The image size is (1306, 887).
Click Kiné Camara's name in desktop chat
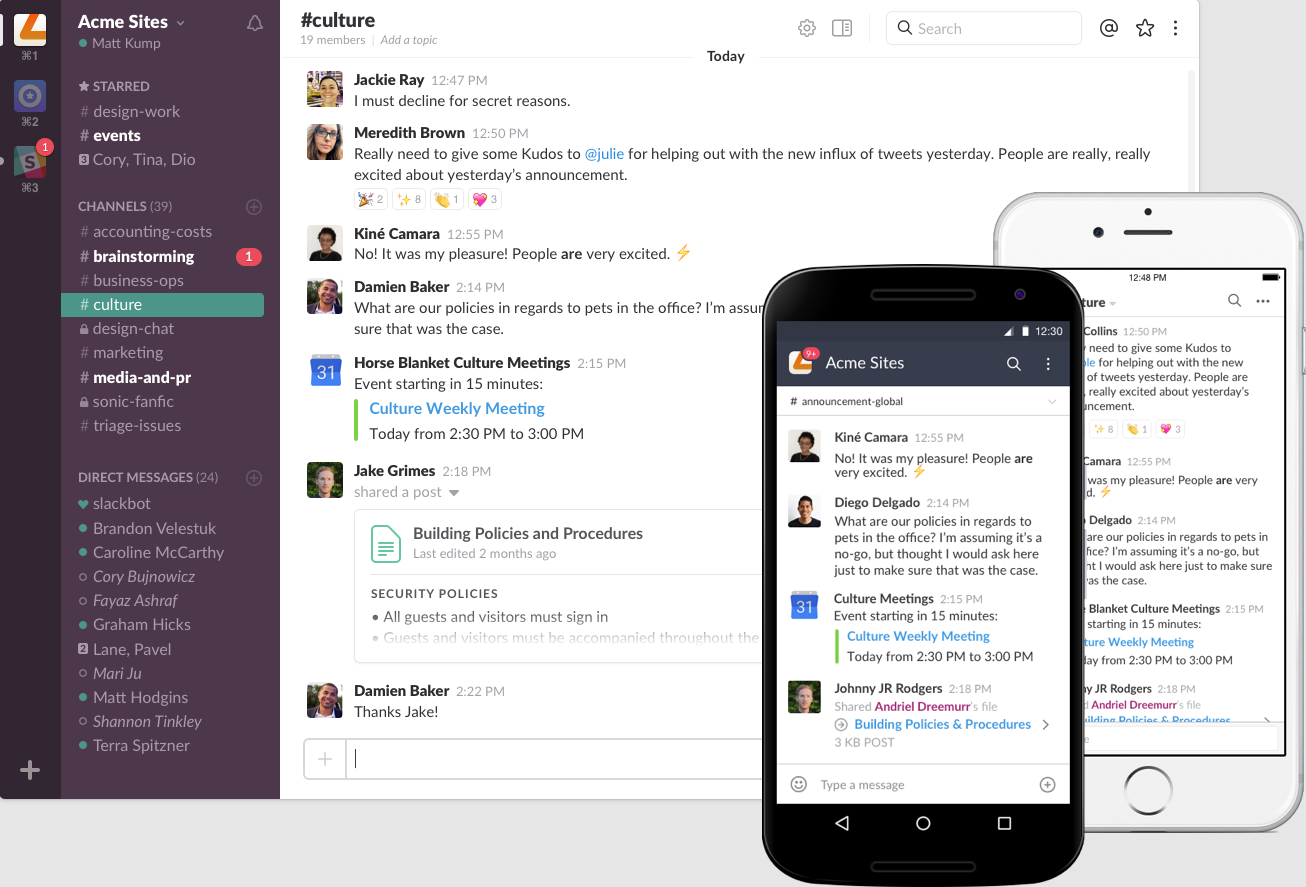tap(397, 234)
